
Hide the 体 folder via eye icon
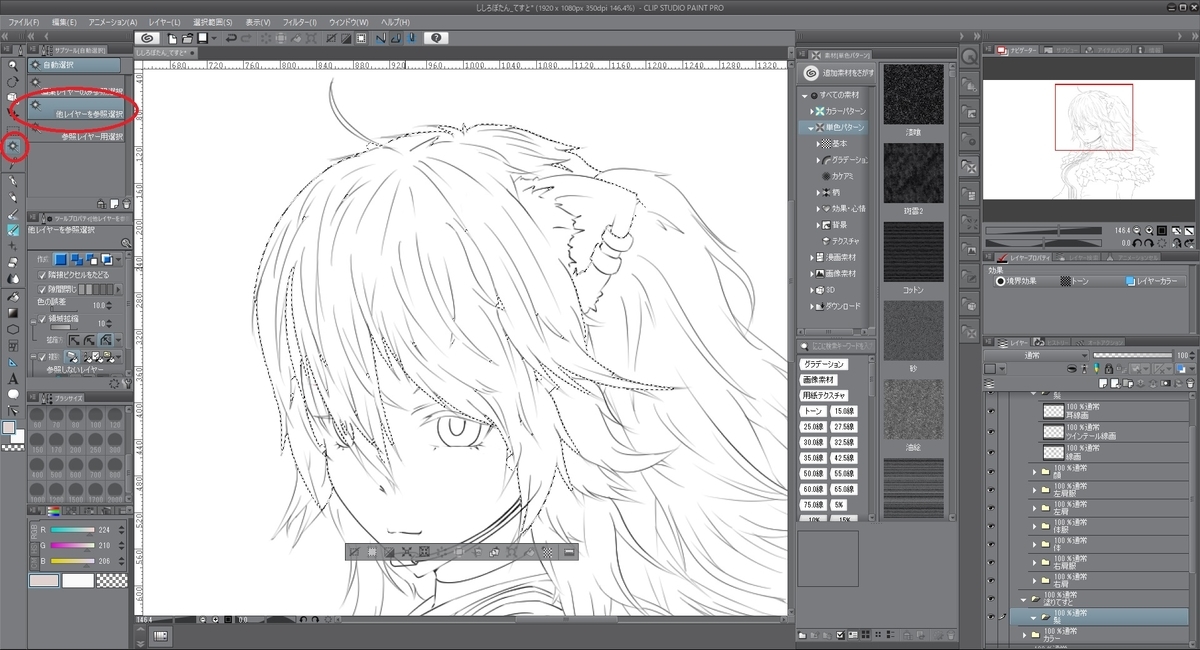pos(992,543)
